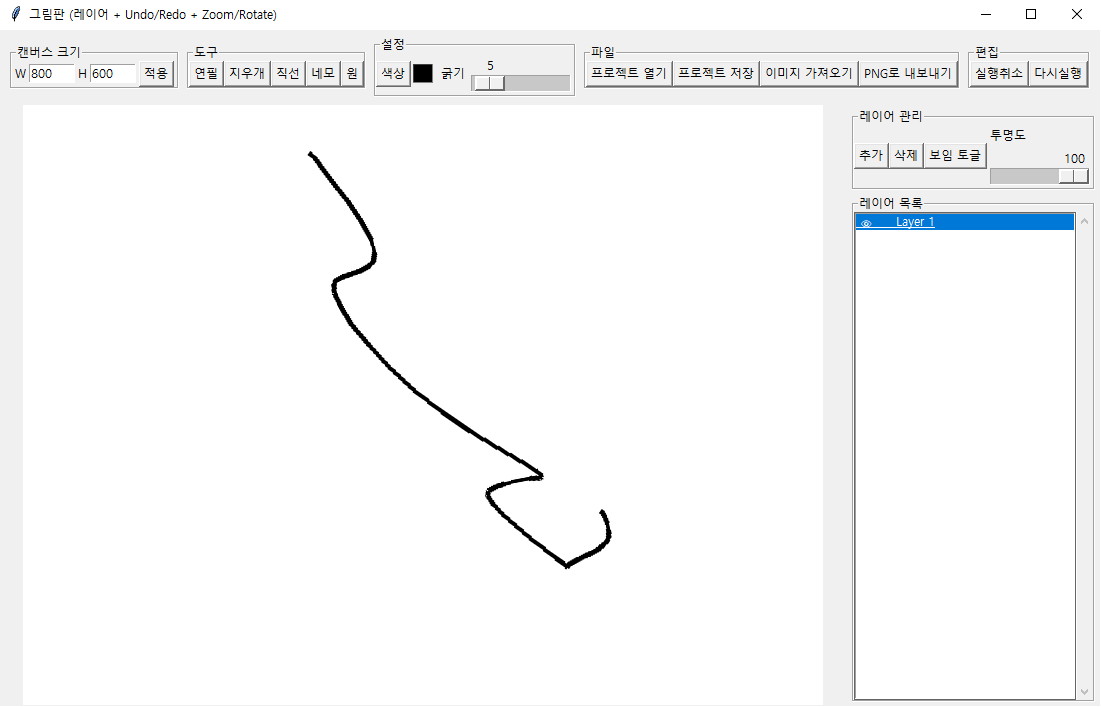Choose the 직선 (line) tool
The width and height of the screenshot is (1101, 707).
[x=288, y=74]
